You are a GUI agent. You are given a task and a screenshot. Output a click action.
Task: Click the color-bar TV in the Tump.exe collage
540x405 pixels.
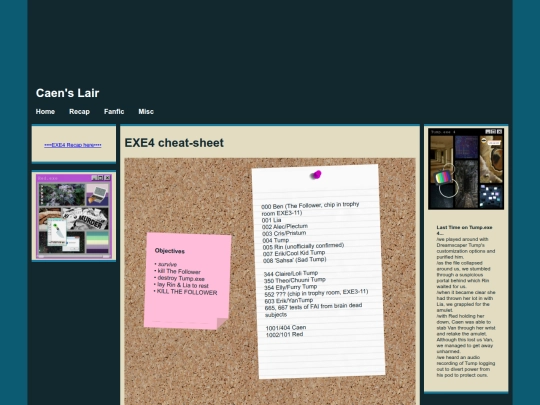[443, 178]
